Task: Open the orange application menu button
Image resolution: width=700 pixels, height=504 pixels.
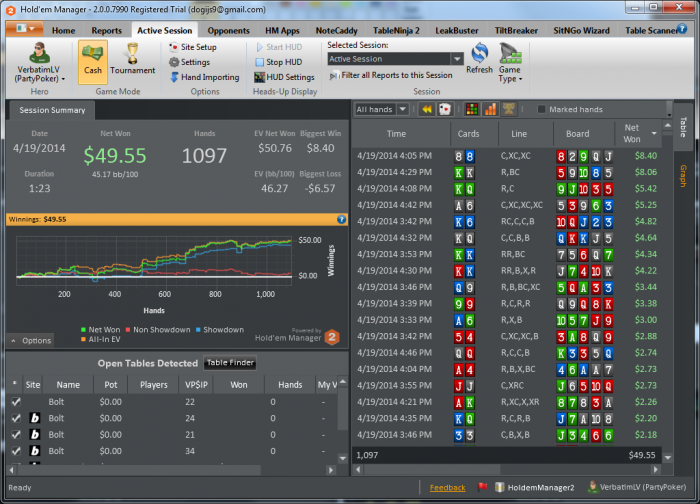Action: (25, 29)
